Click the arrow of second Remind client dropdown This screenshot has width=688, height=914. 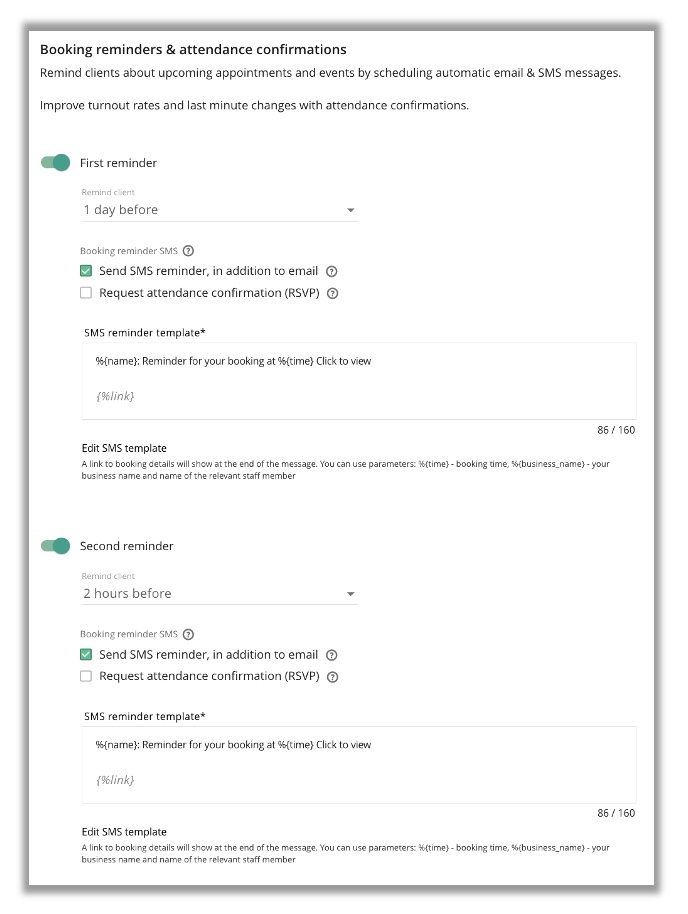tap(350, 594)
